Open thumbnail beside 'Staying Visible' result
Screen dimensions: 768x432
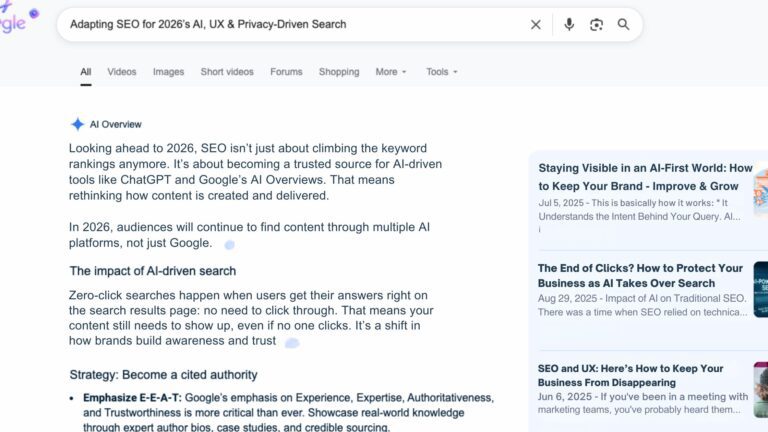761,191
